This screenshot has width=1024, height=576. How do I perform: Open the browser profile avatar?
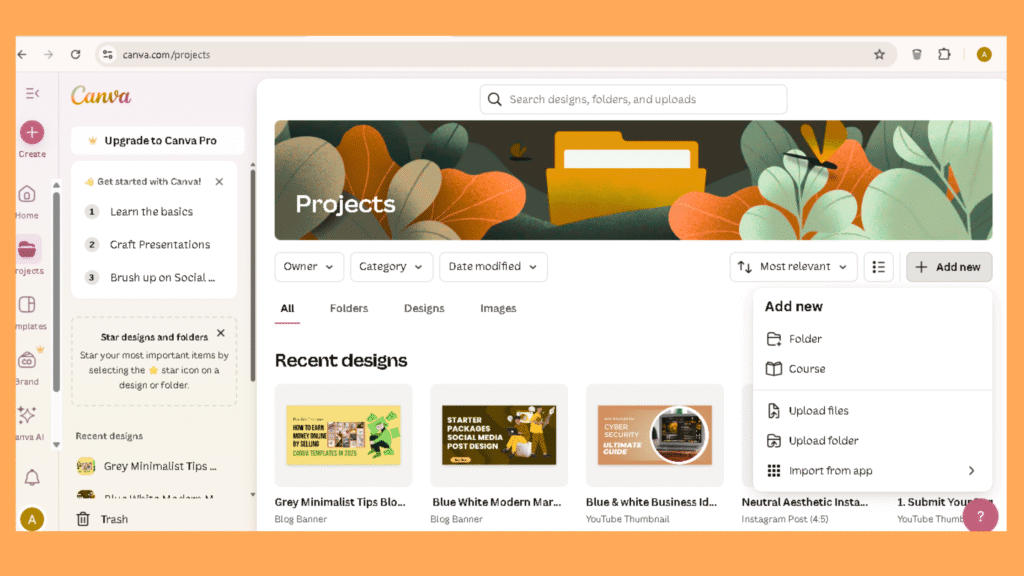(984, 55)
